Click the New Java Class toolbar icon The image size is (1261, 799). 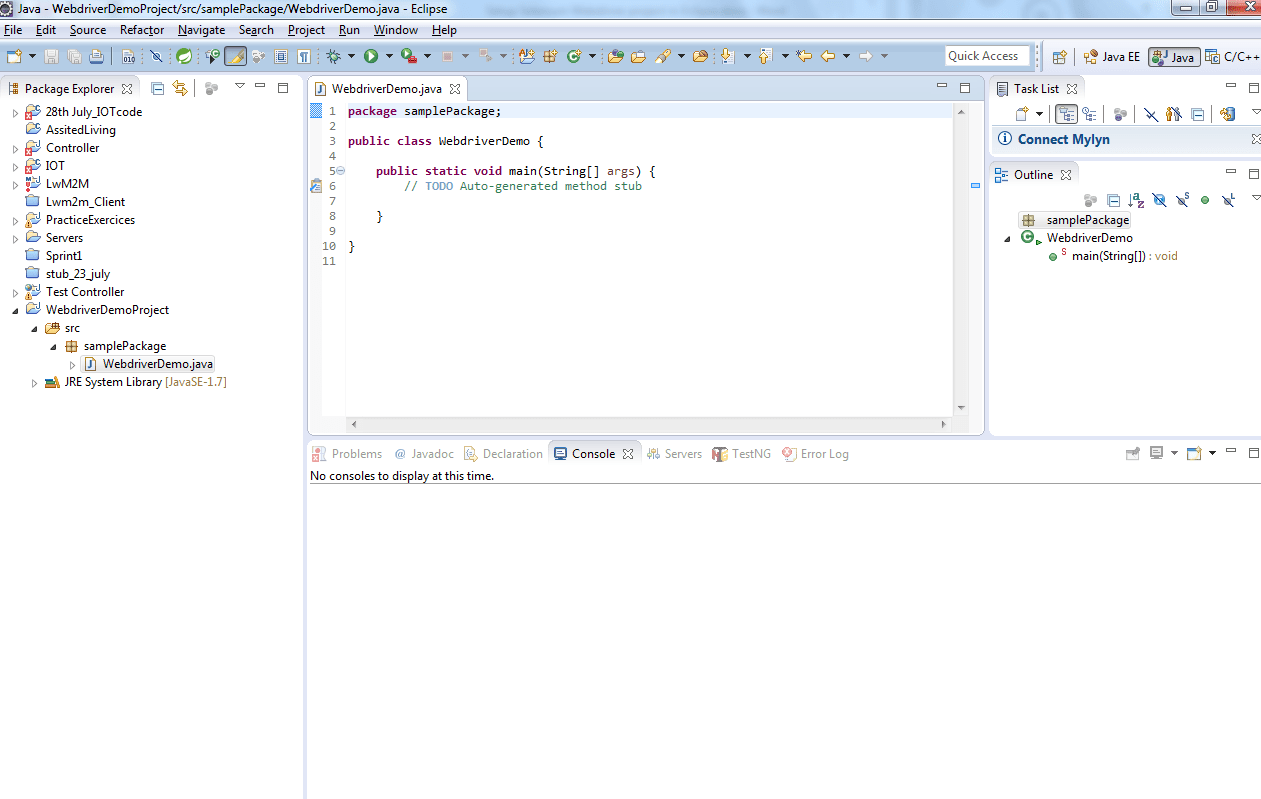(575, 57)
